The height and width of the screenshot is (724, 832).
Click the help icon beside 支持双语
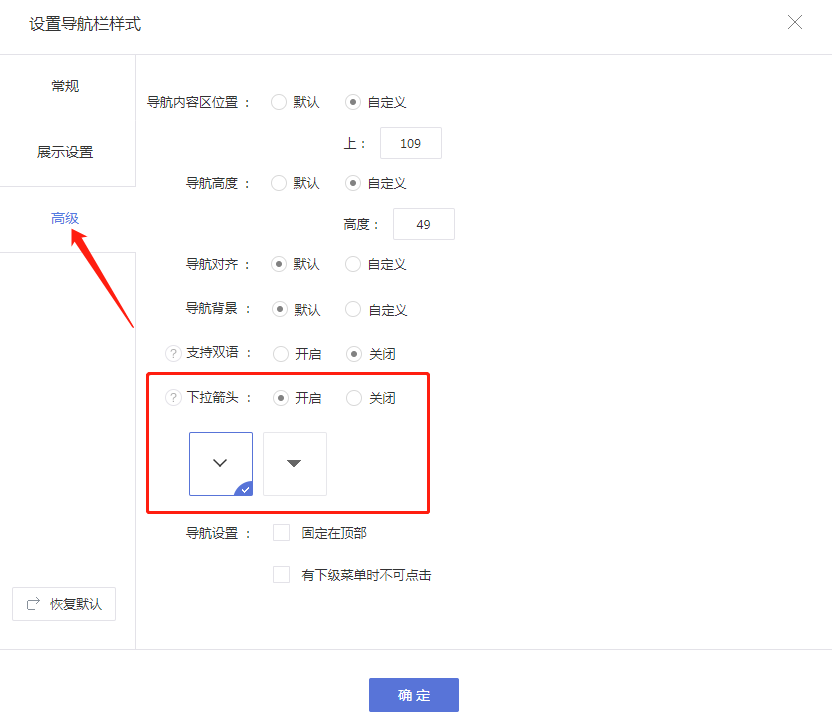pos(173,353)
